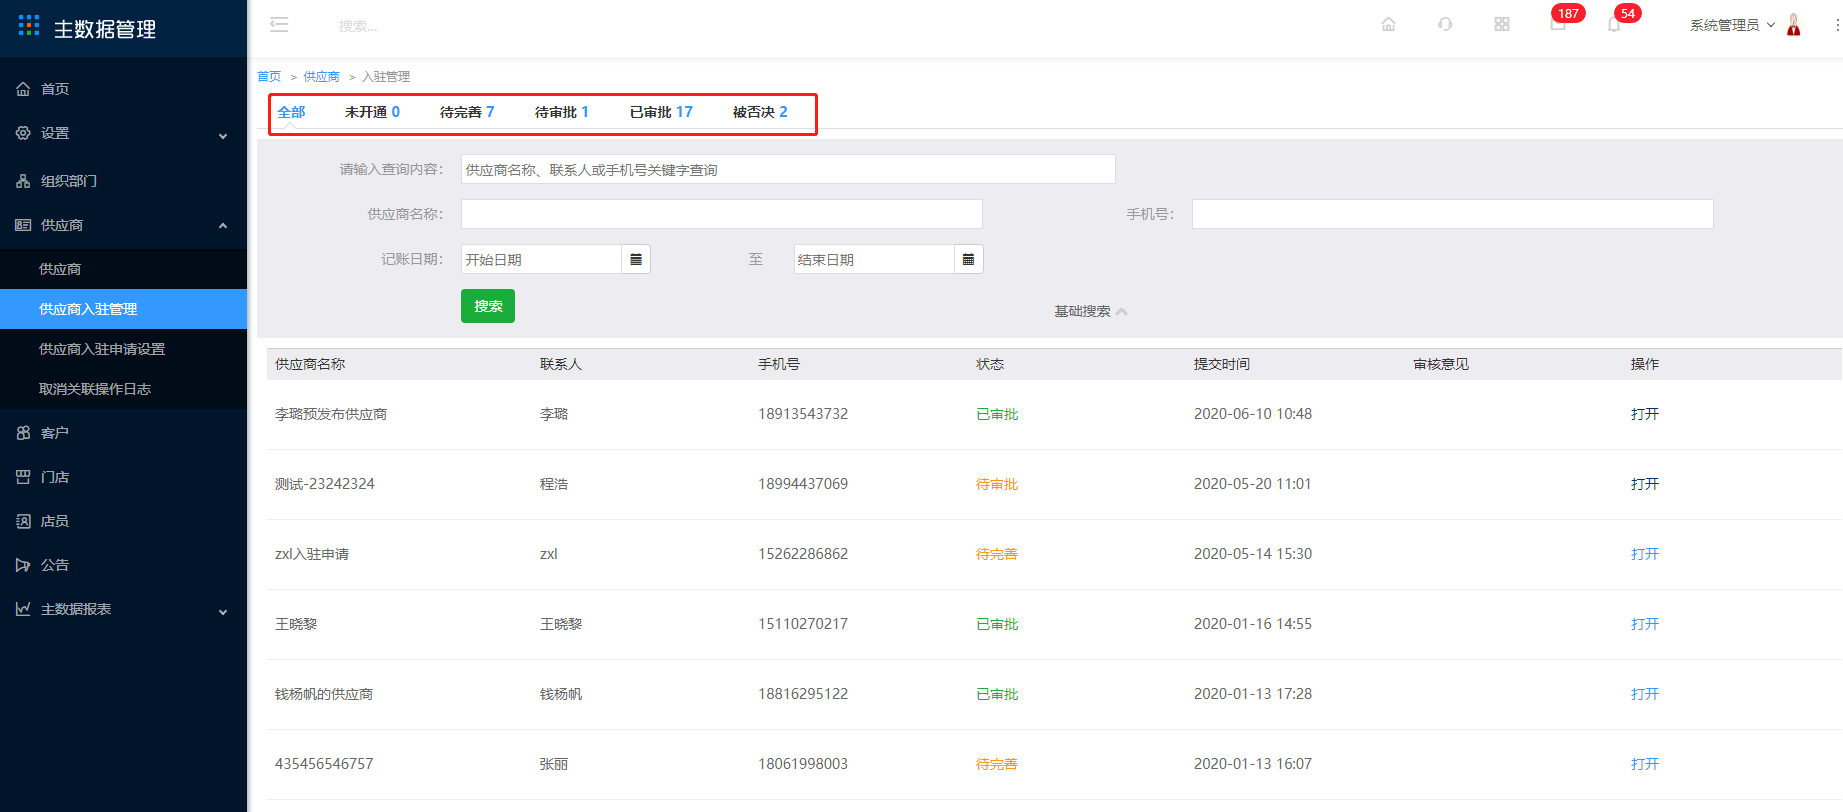Image resolution: width=1843 pixels, height=812 pixels.
Task: Click the home icon in the top bar
Action: (1388, 25)
